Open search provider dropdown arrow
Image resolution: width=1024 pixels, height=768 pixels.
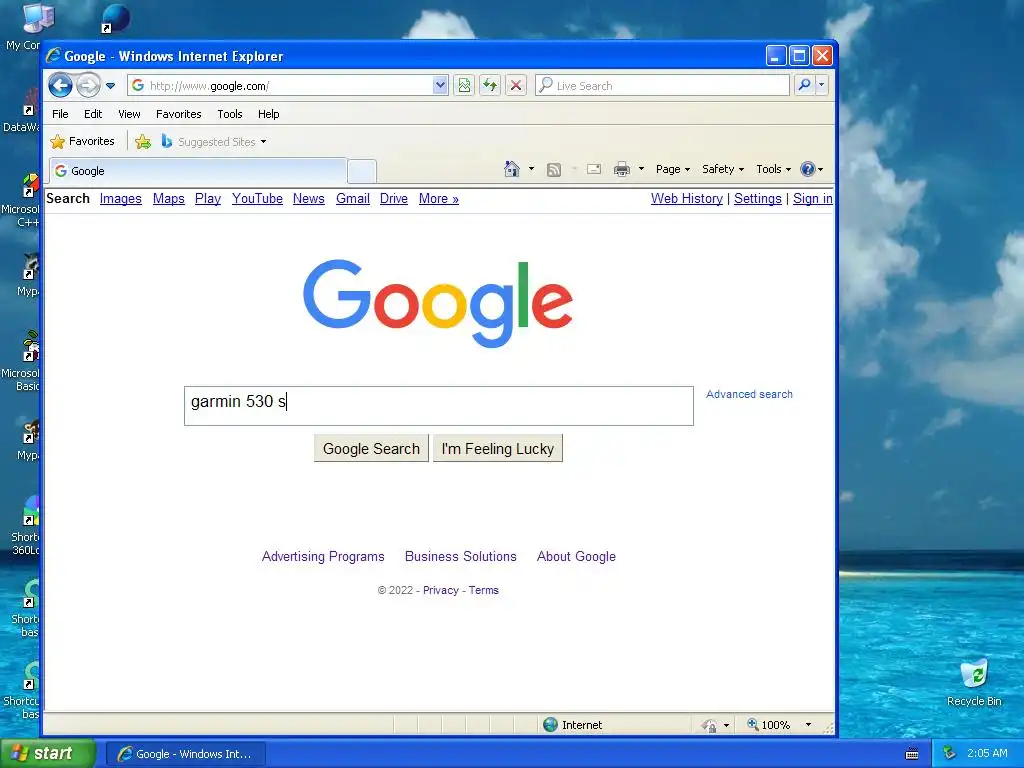point(822,85)
